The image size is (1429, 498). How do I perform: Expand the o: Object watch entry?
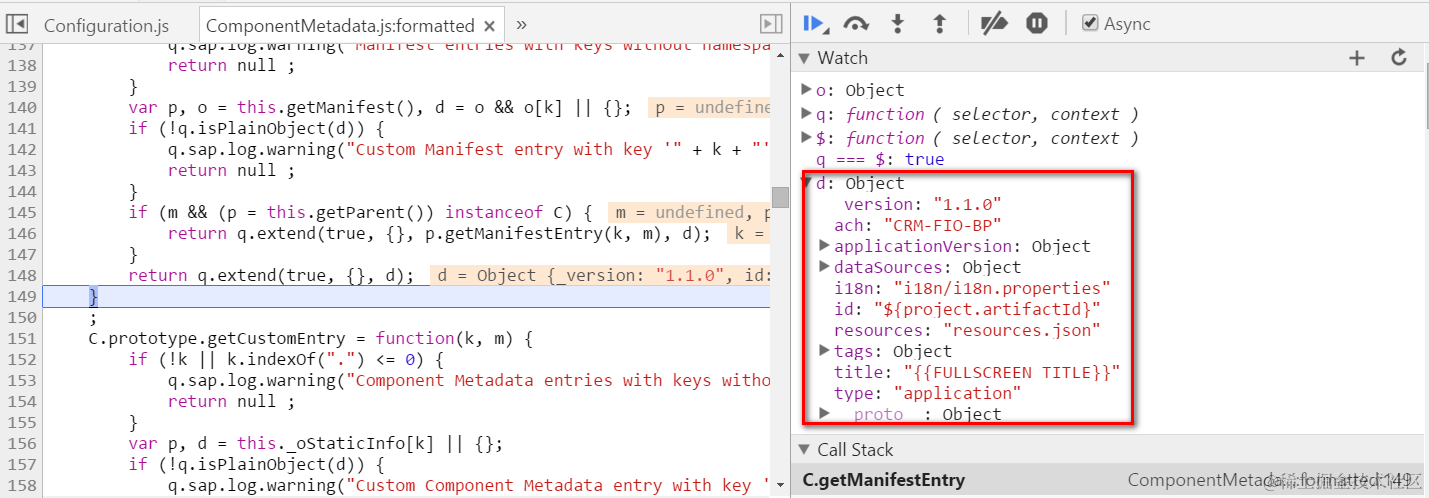click(808, 90)
